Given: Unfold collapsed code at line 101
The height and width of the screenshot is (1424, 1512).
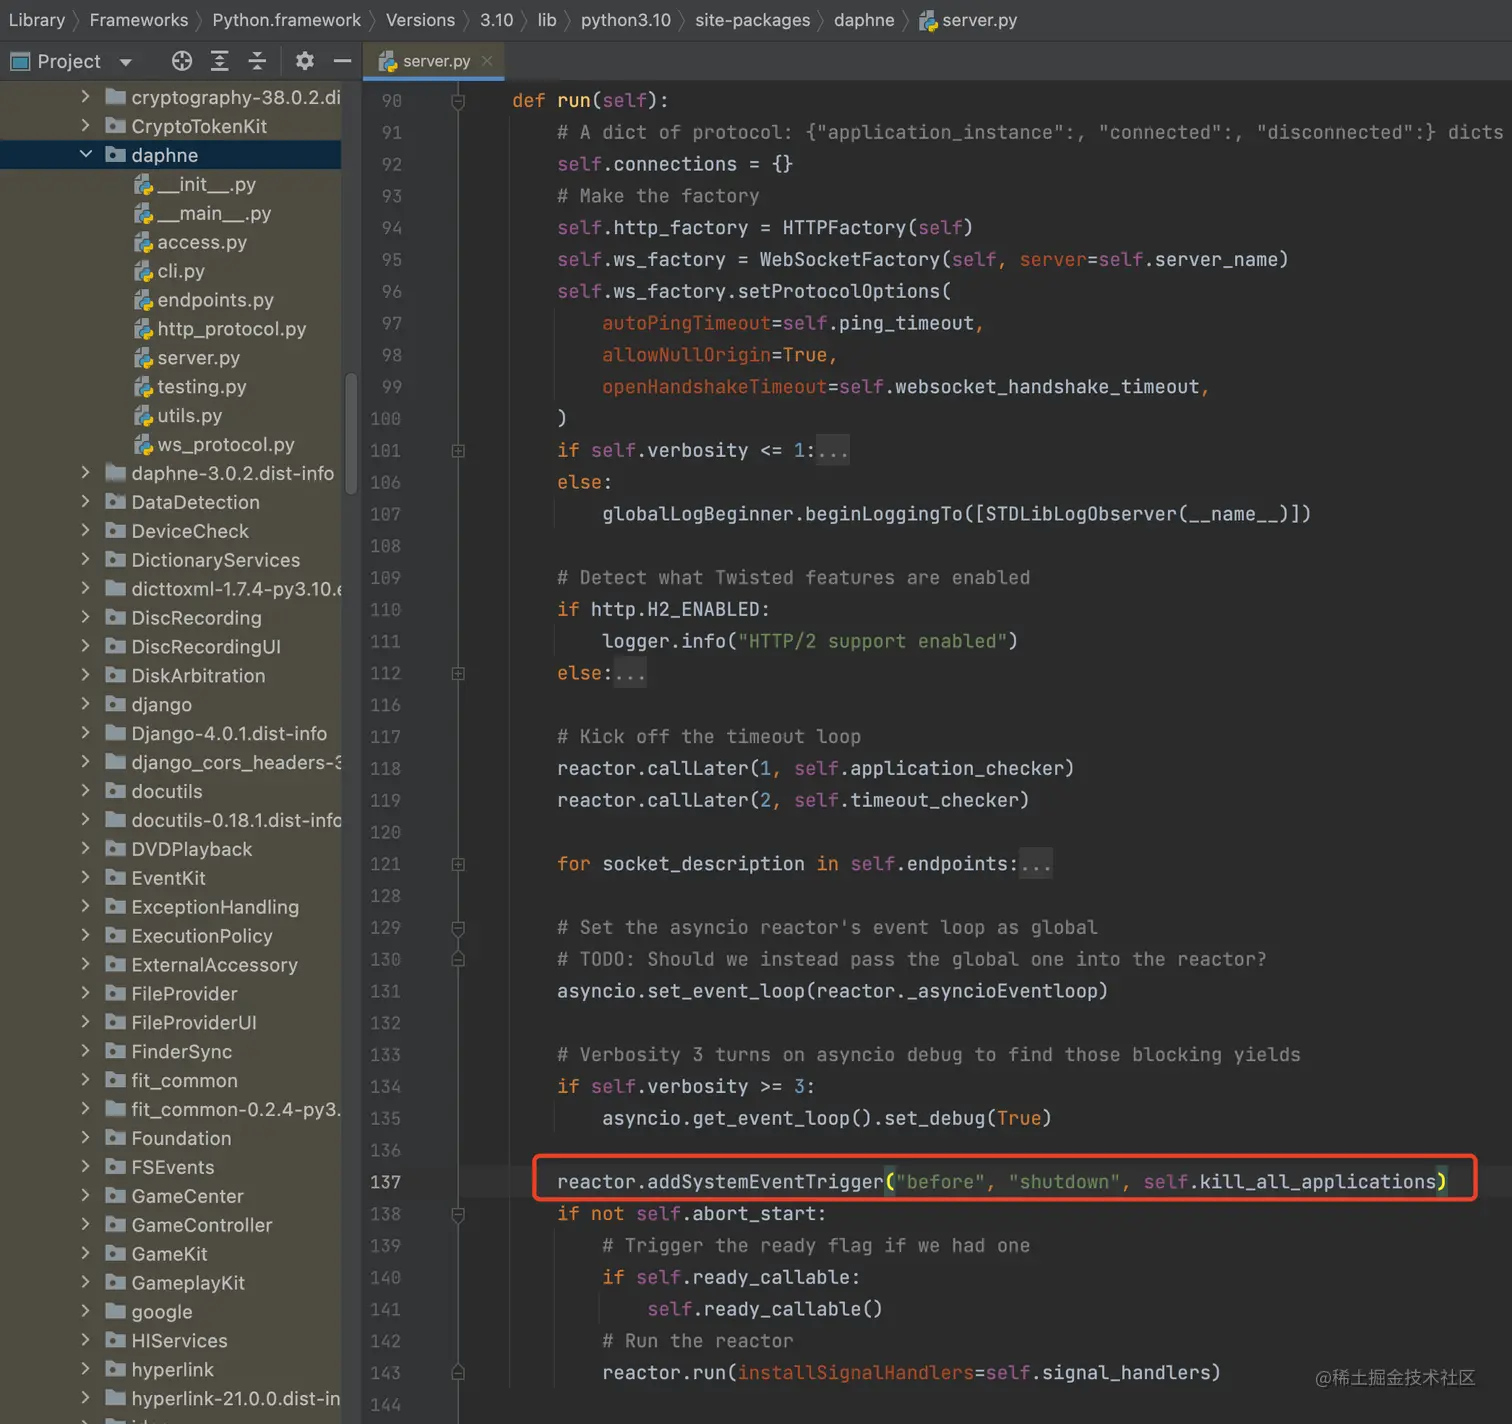Looking at the screenshot, I should click(458, 451).
